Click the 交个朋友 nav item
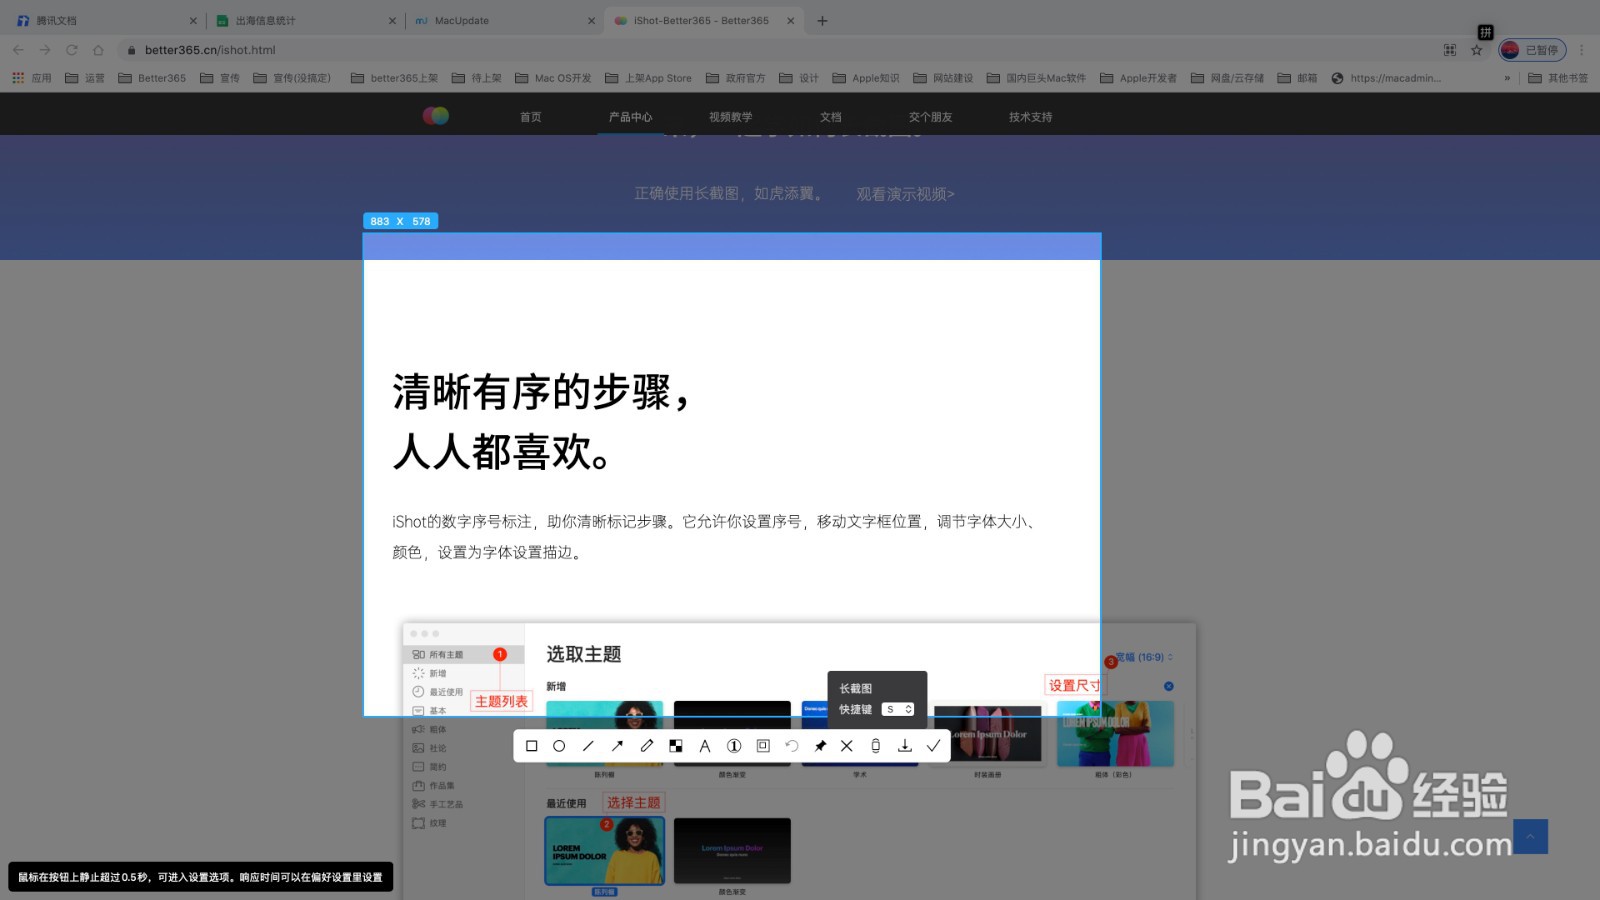The width and height of the screenshot is (1600, 900). 930,117
